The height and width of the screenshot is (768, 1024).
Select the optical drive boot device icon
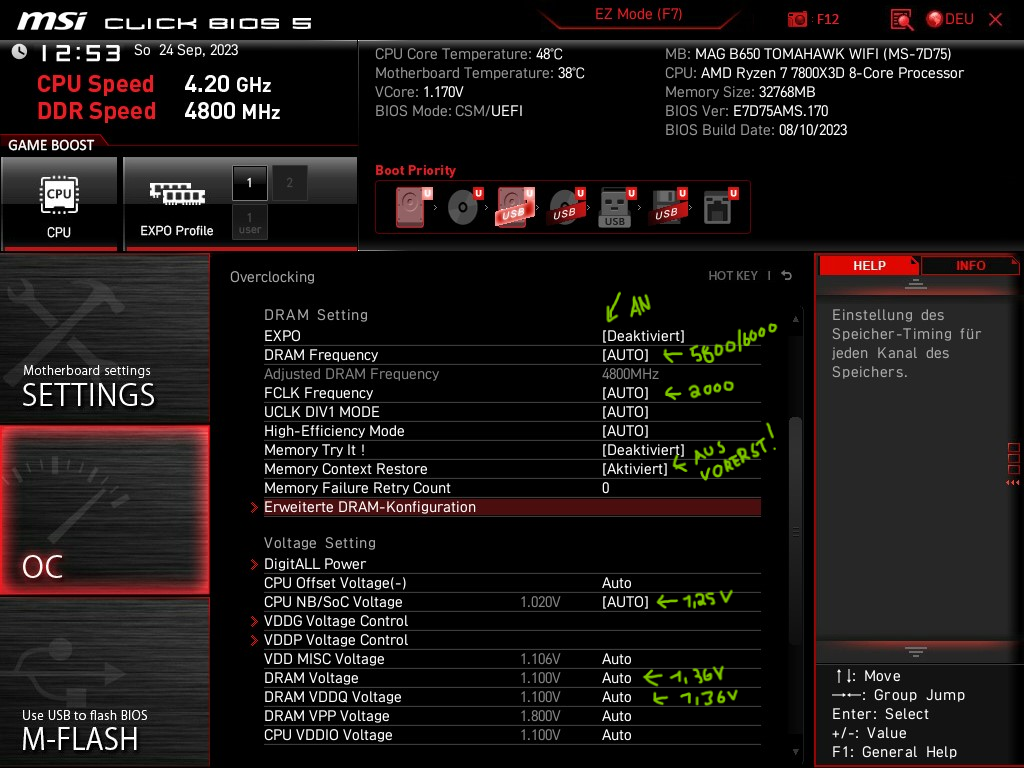coord(464,206)
